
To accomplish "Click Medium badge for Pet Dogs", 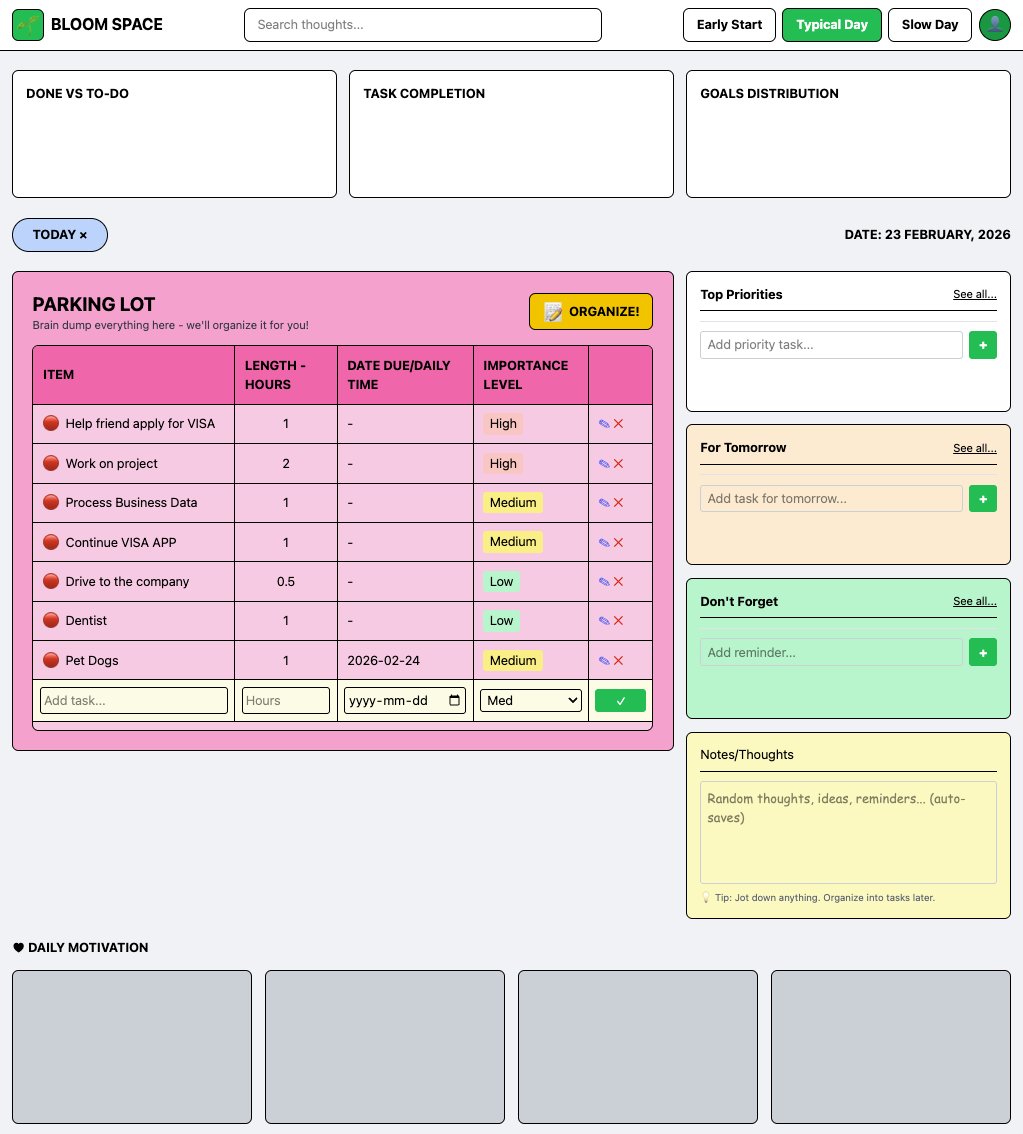I will click(x=513, y=660).
